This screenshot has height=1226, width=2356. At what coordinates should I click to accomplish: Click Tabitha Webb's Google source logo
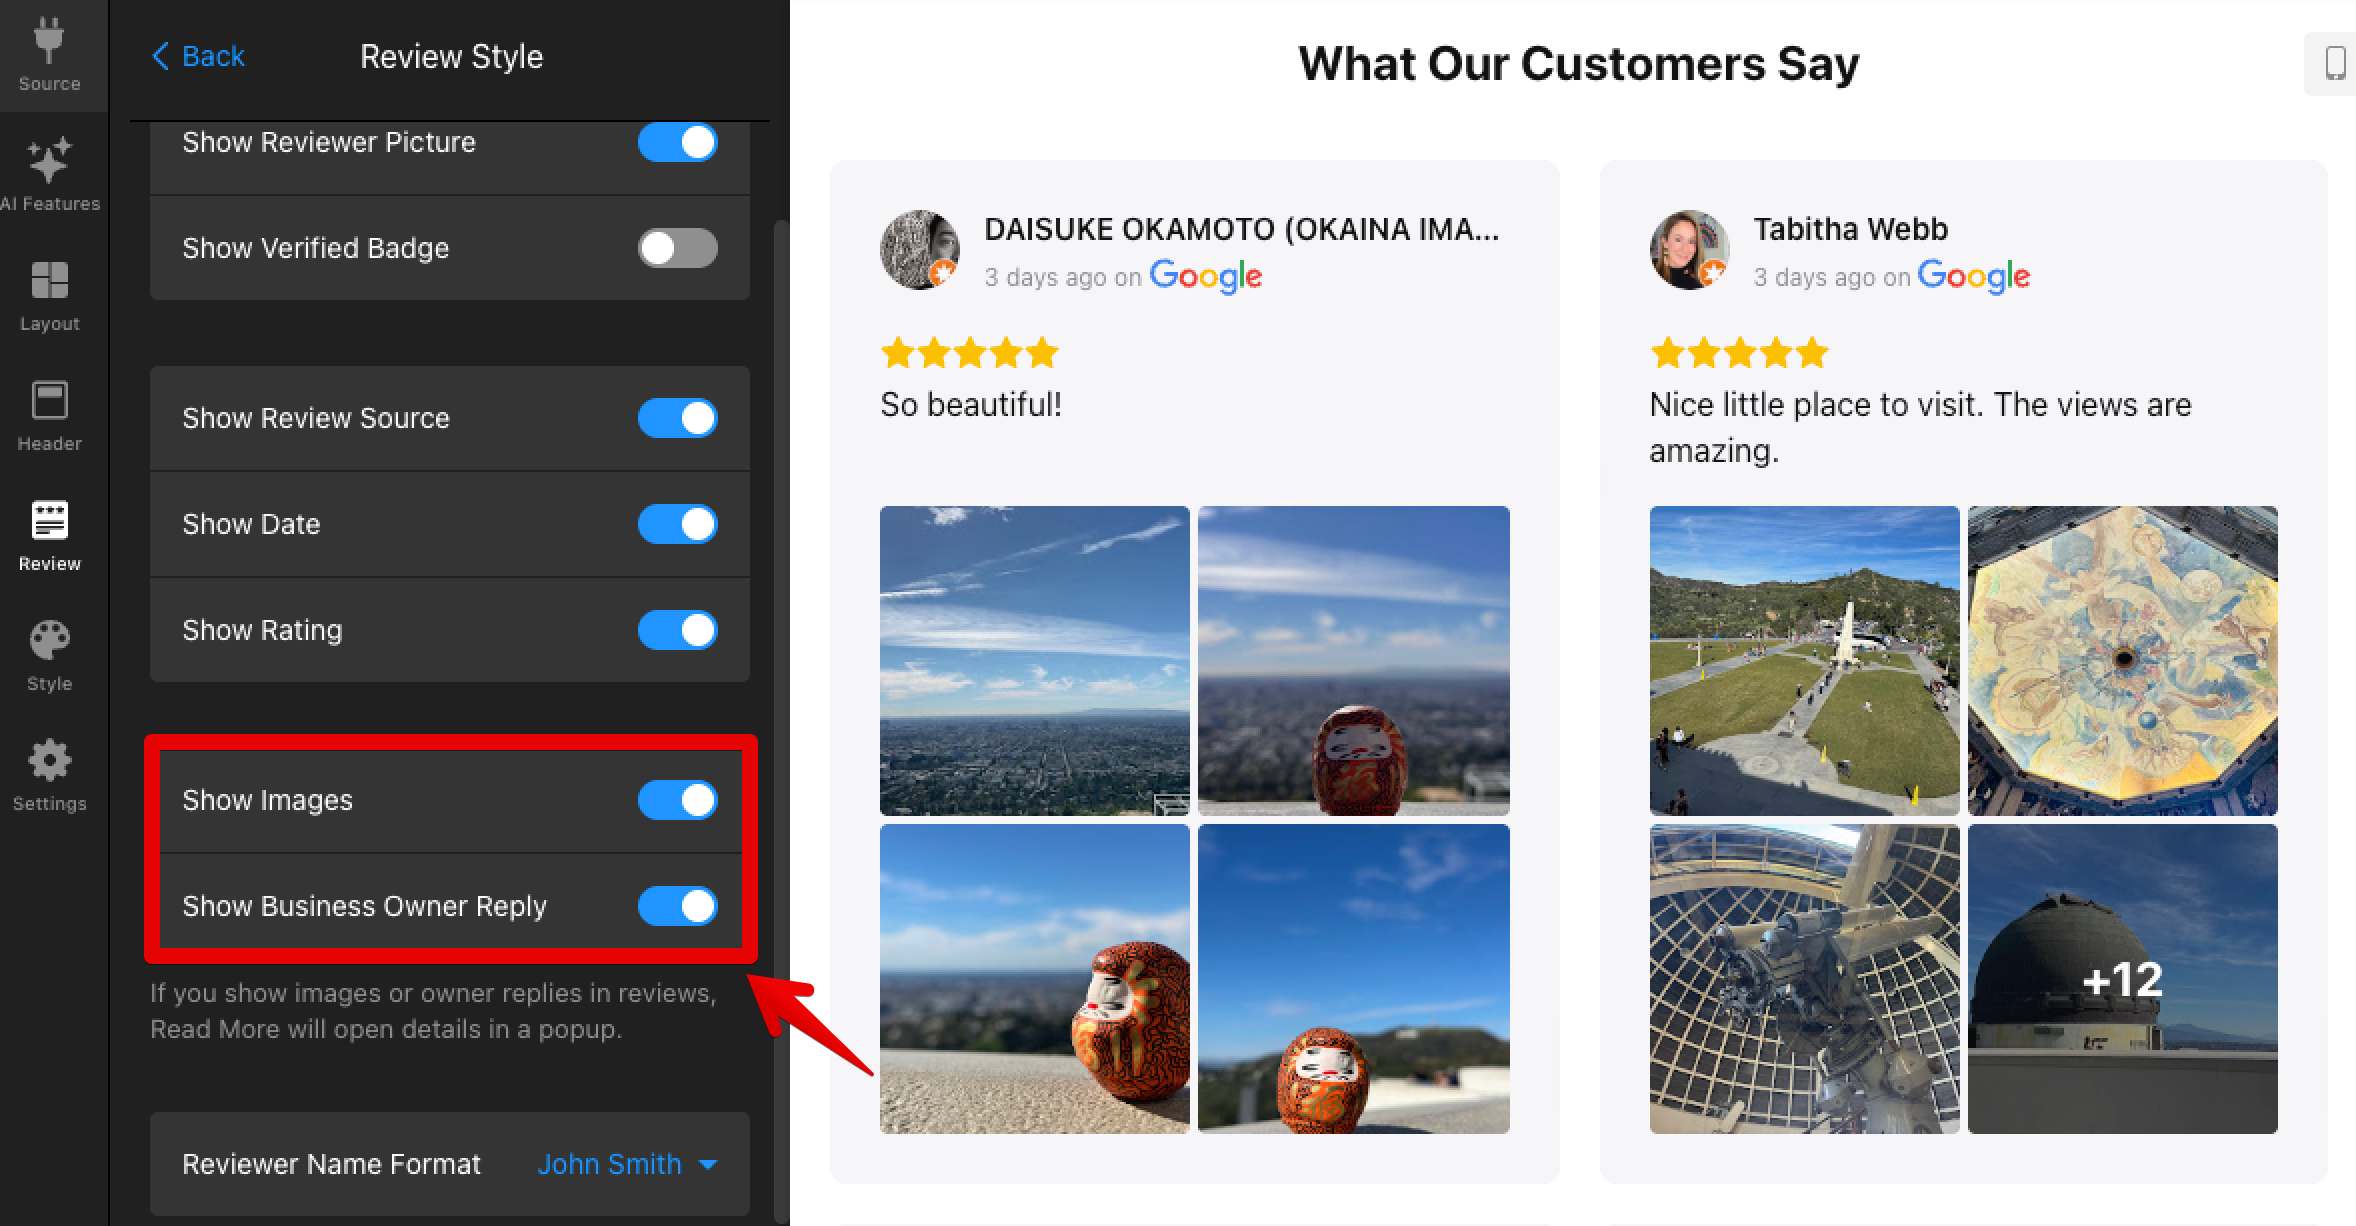[1973, 276]
